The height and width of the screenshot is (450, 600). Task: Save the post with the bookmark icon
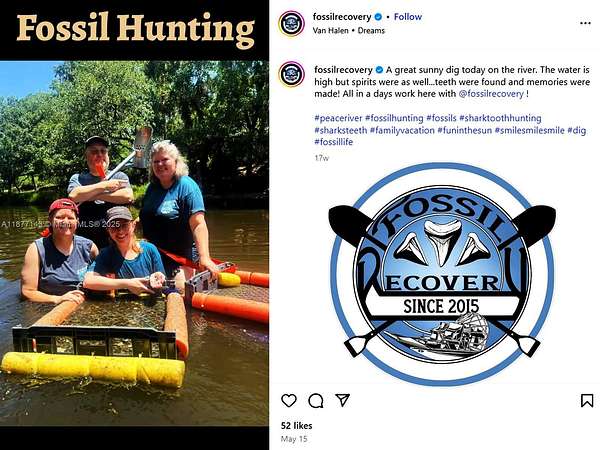pos(587,401)
